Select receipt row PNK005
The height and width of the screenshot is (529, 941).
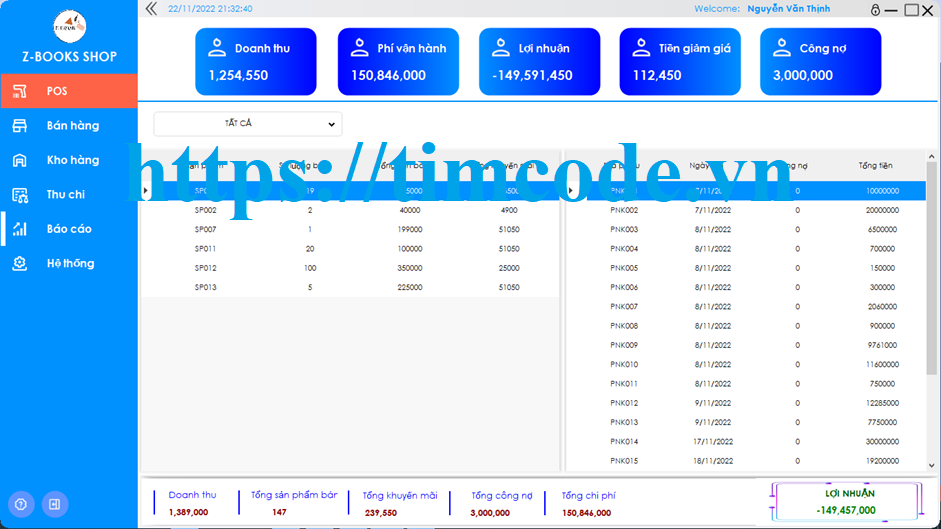(746, 268)
